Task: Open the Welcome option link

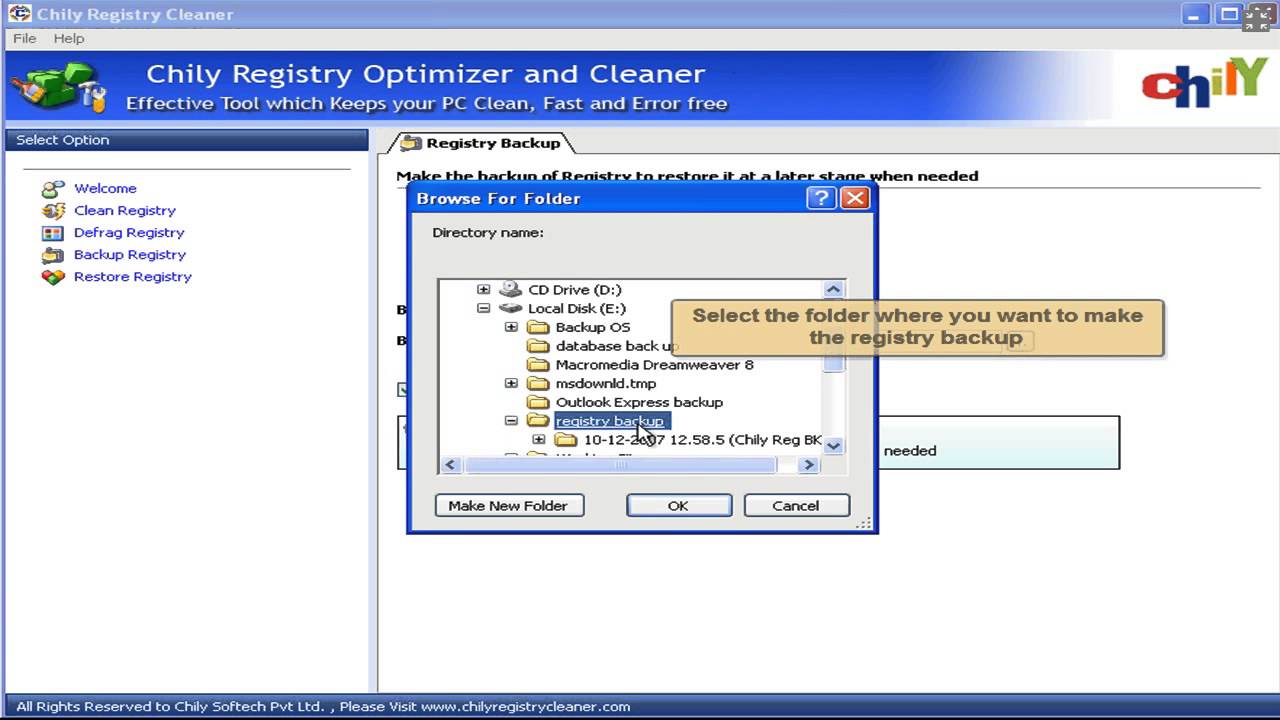Action: tap(105, 188)
